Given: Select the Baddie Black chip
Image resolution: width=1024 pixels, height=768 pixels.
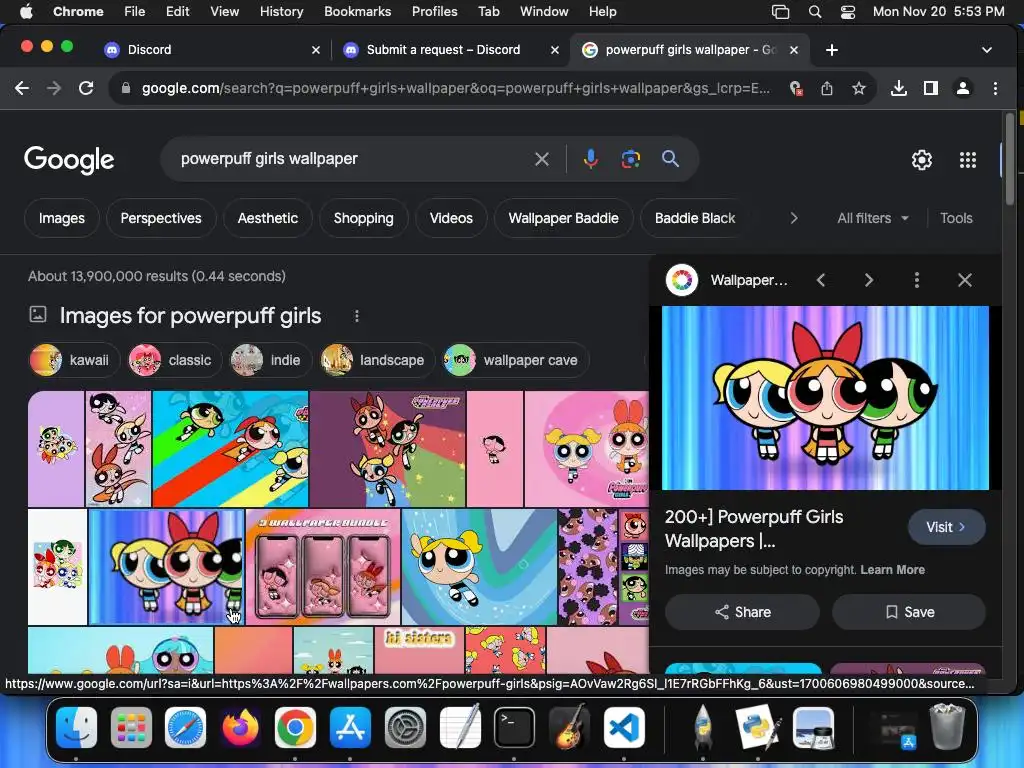Looking at the screenshot, I should pyautogui.click(x=695, y=218).
